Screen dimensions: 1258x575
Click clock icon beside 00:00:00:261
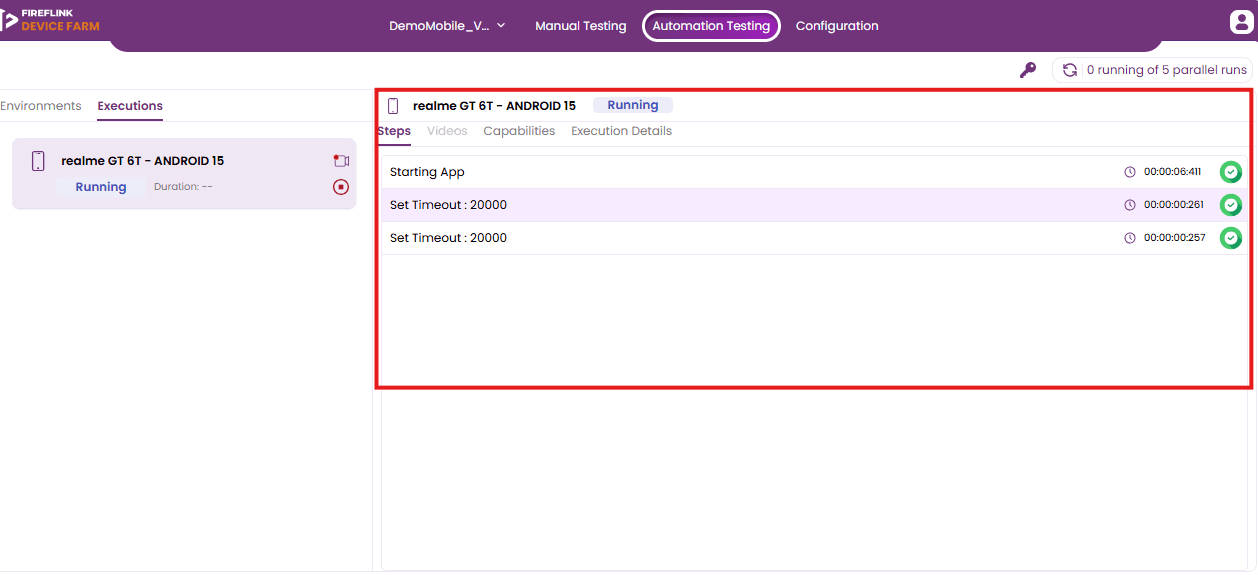(1130, 205)
